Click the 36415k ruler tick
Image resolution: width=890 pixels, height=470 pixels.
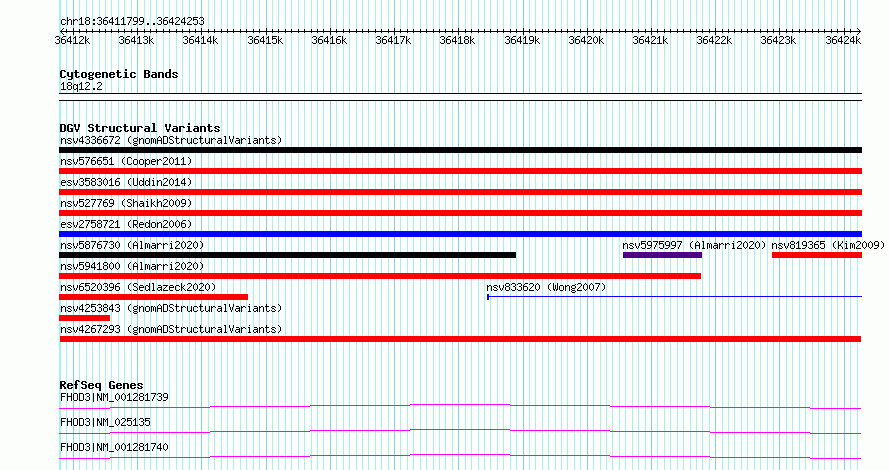(x=265, y=40)
